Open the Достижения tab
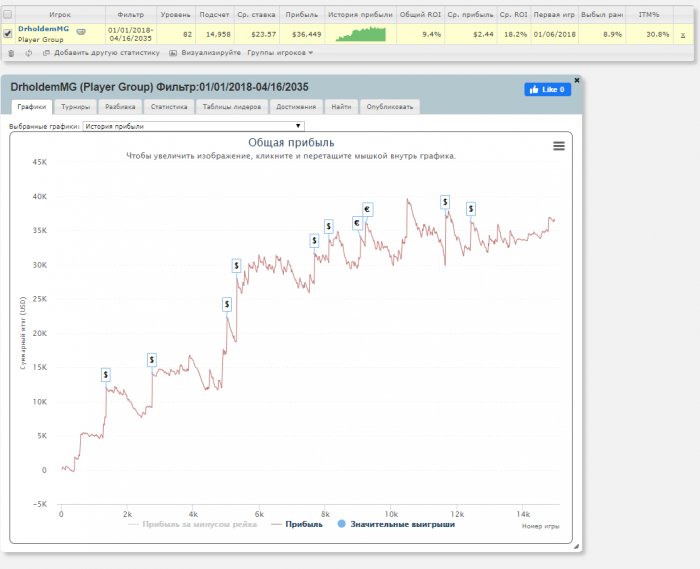Viewport: 700px width, 569px height. pyautogui.click(x=296, y=107)
